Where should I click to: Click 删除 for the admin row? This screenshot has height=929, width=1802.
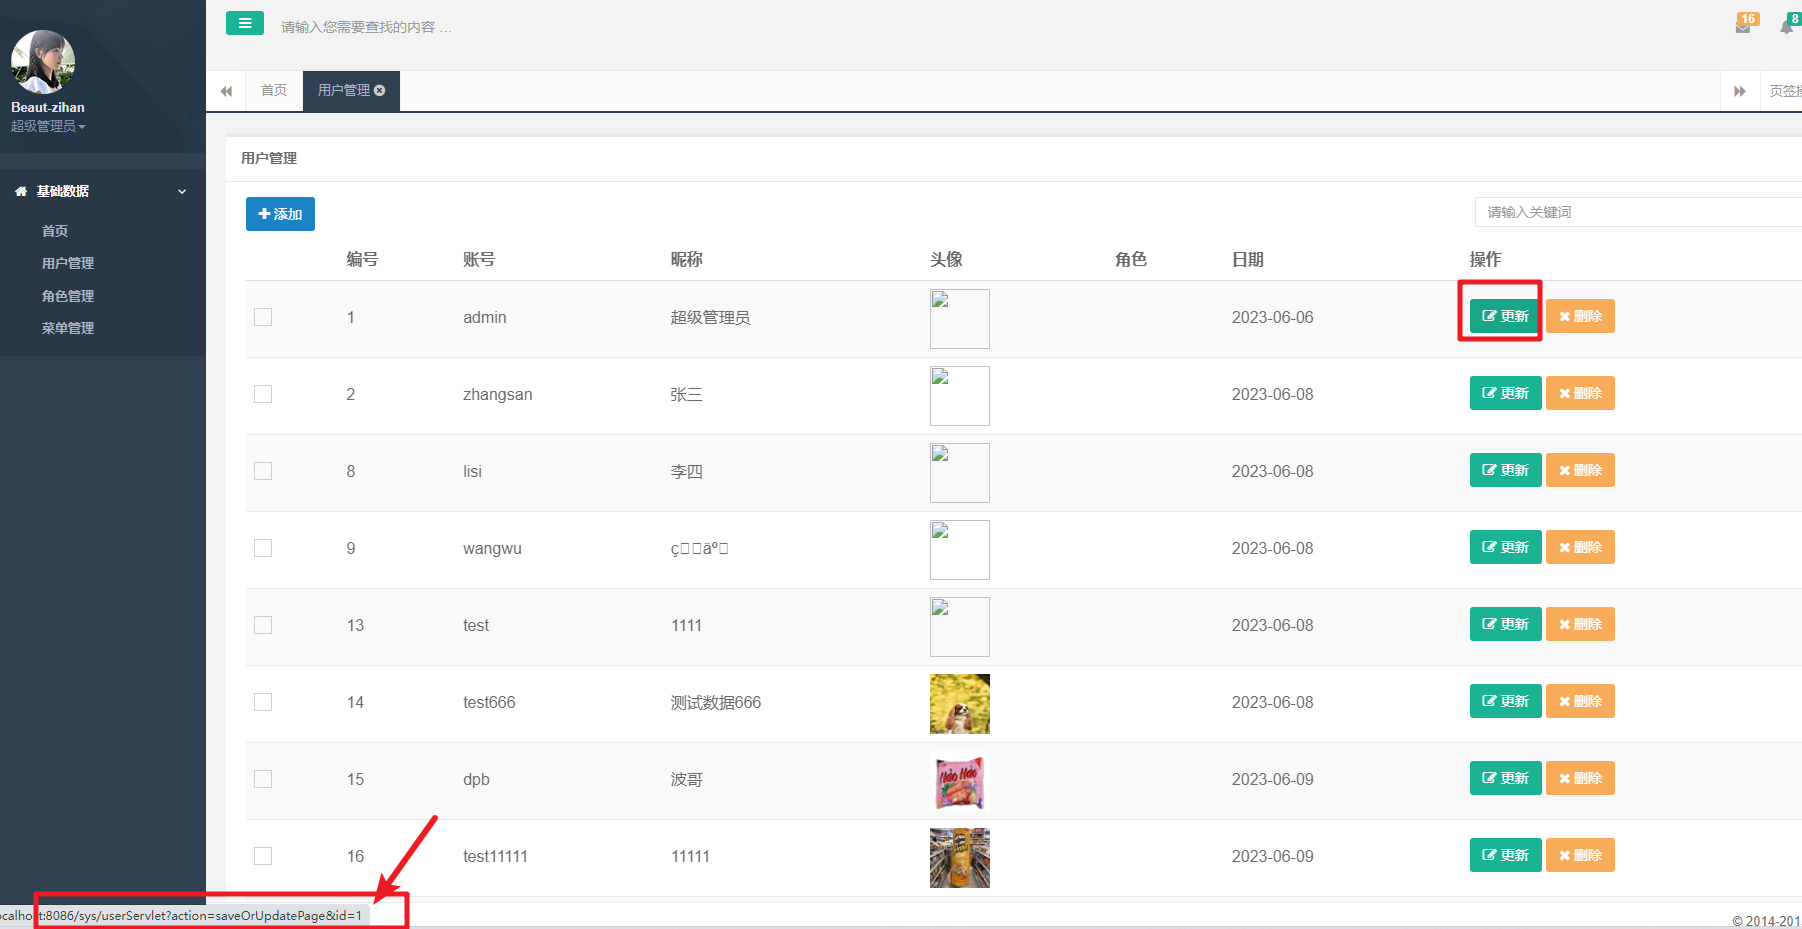[x=1580, y=316]
